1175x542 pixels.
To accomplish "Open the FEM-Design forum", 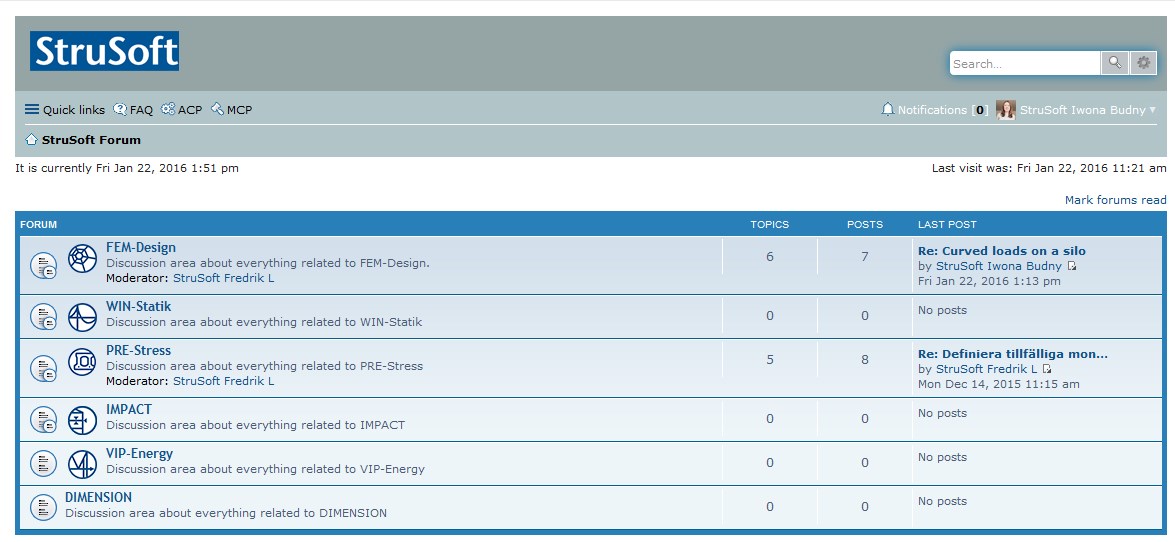I will 141,247.
